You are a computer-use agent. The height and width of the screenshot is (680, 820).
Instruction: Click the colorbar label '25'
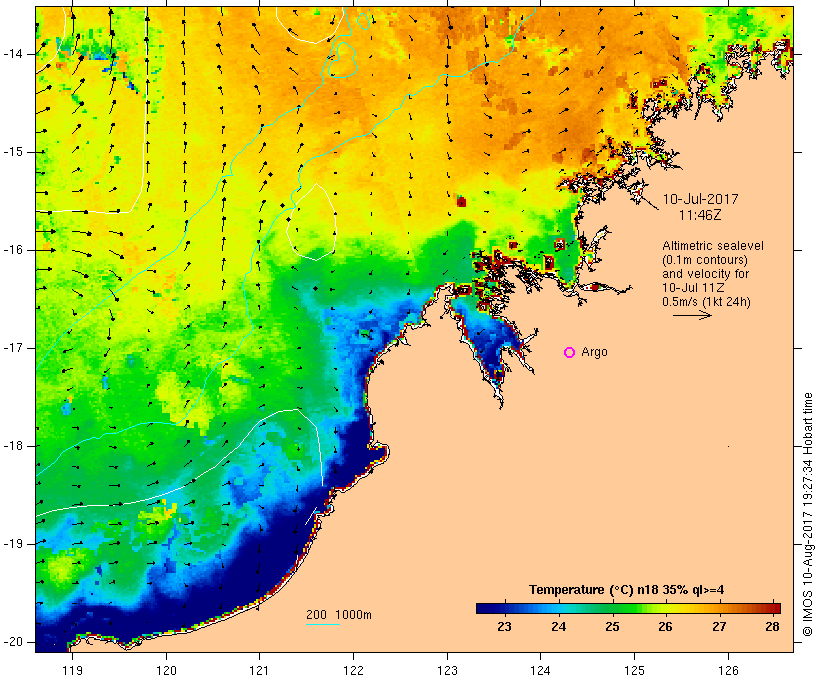pos(612,627)
